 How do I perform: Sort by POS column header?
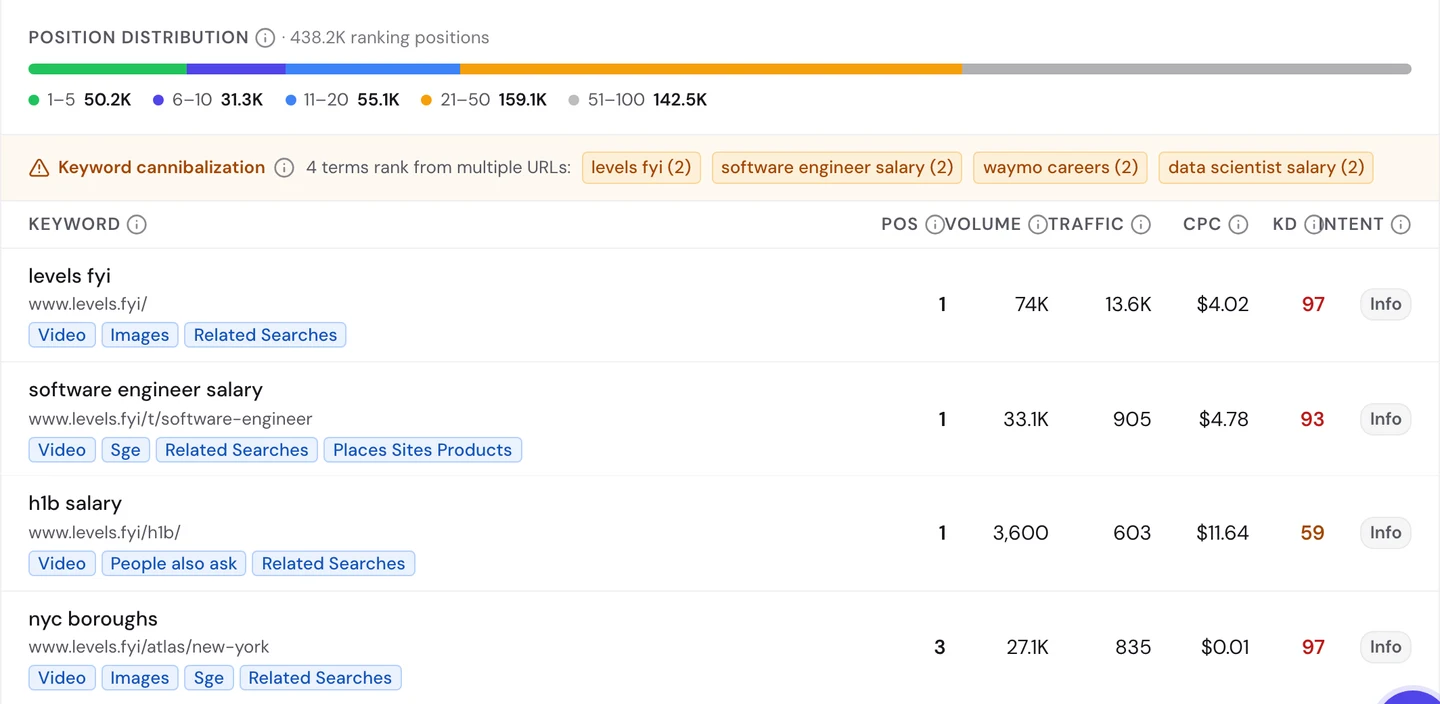[x=899, y=225]
